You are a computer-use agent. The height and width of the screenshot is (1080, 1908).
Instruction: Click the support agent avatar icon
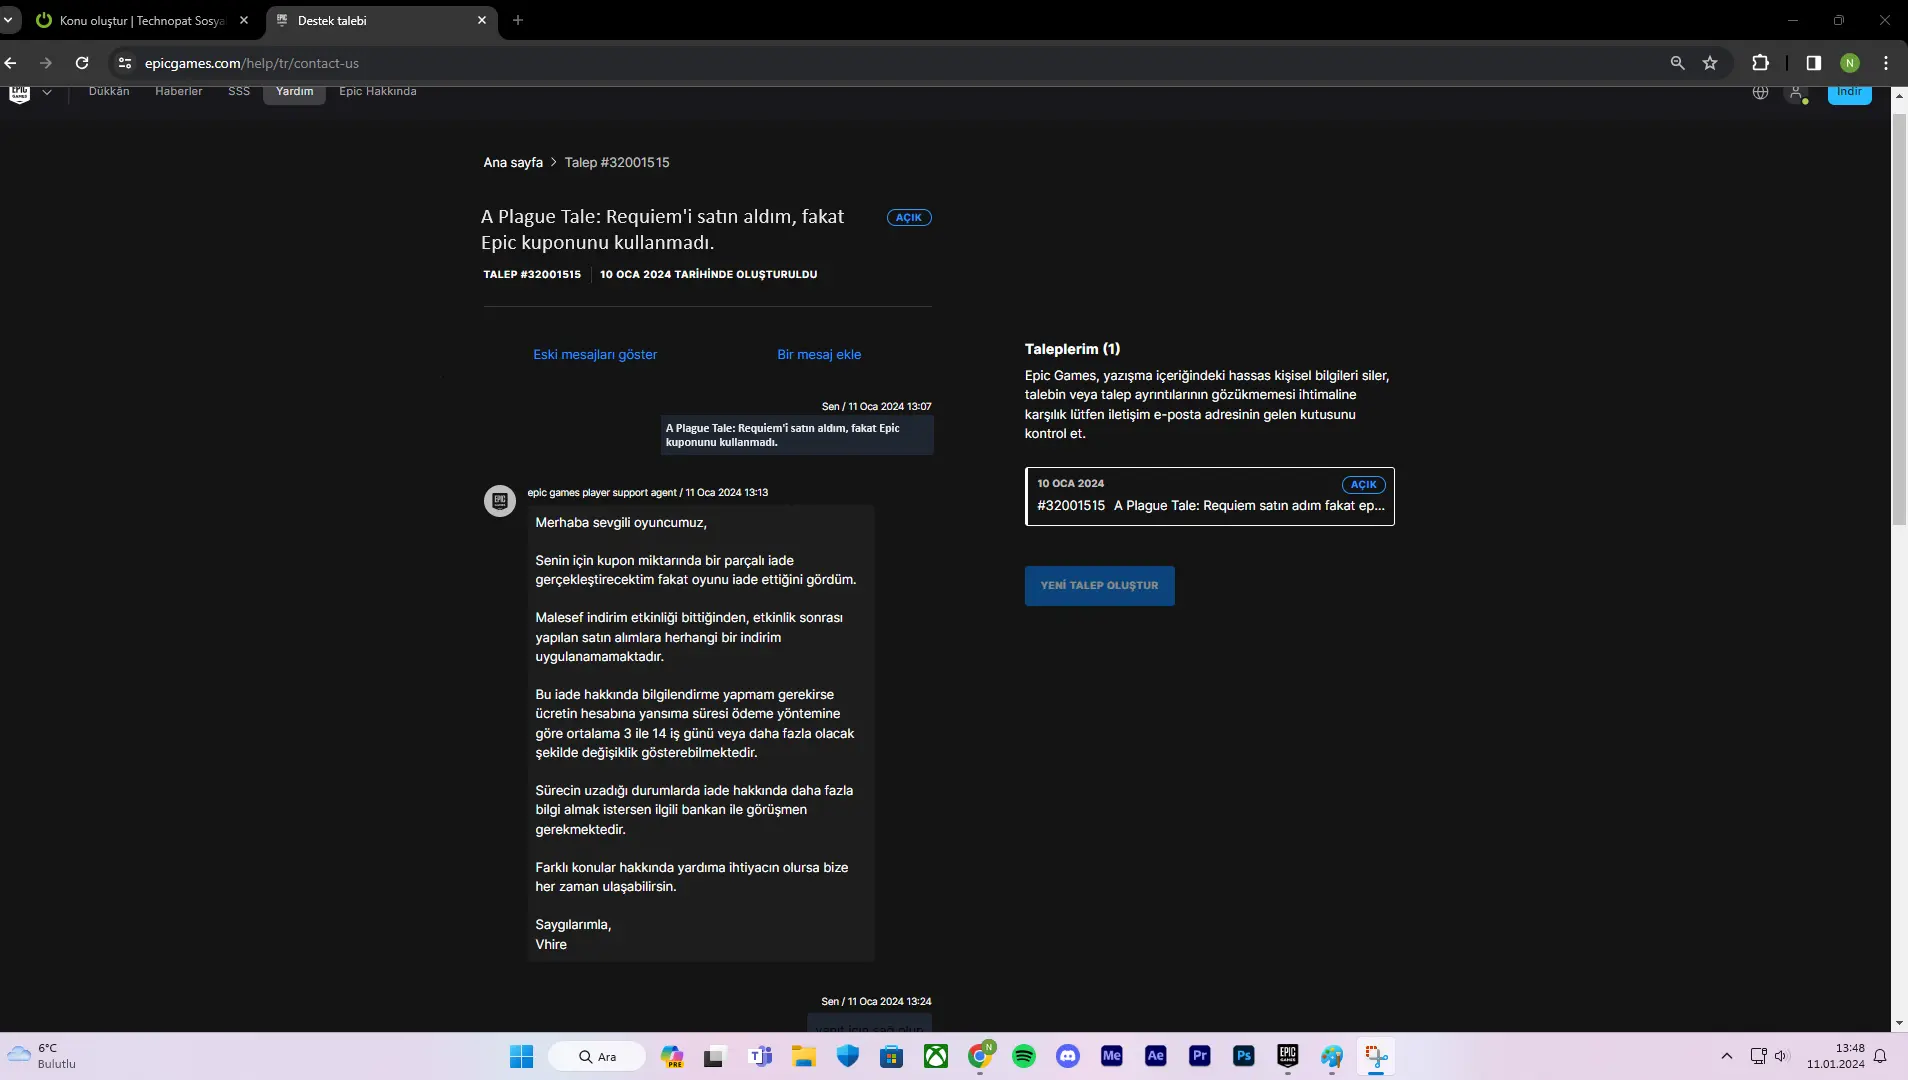coord(500,501)
